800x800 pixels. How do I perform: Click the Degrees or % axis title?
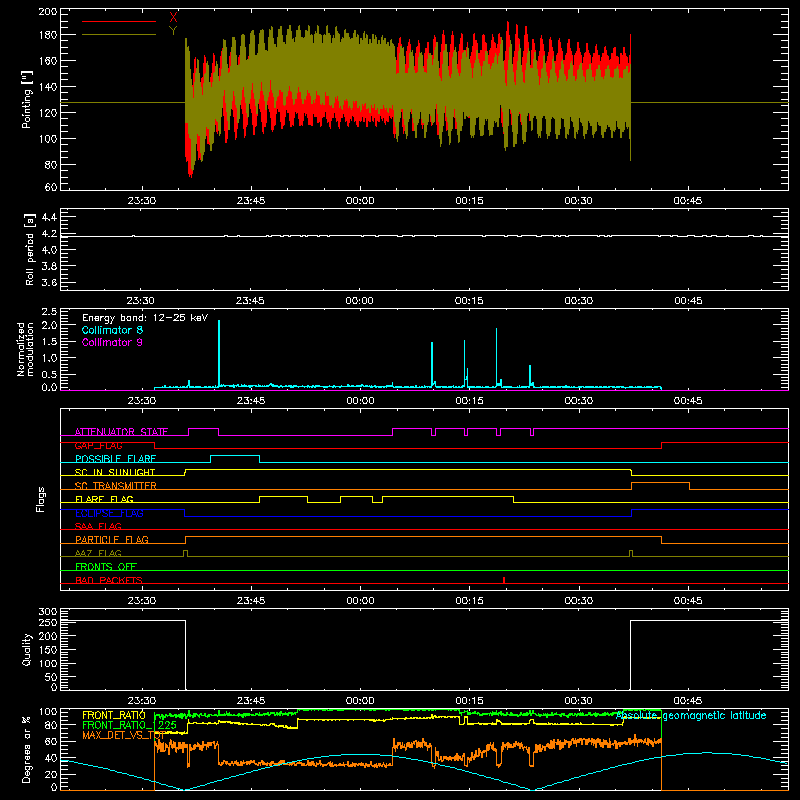click(27, 749)
